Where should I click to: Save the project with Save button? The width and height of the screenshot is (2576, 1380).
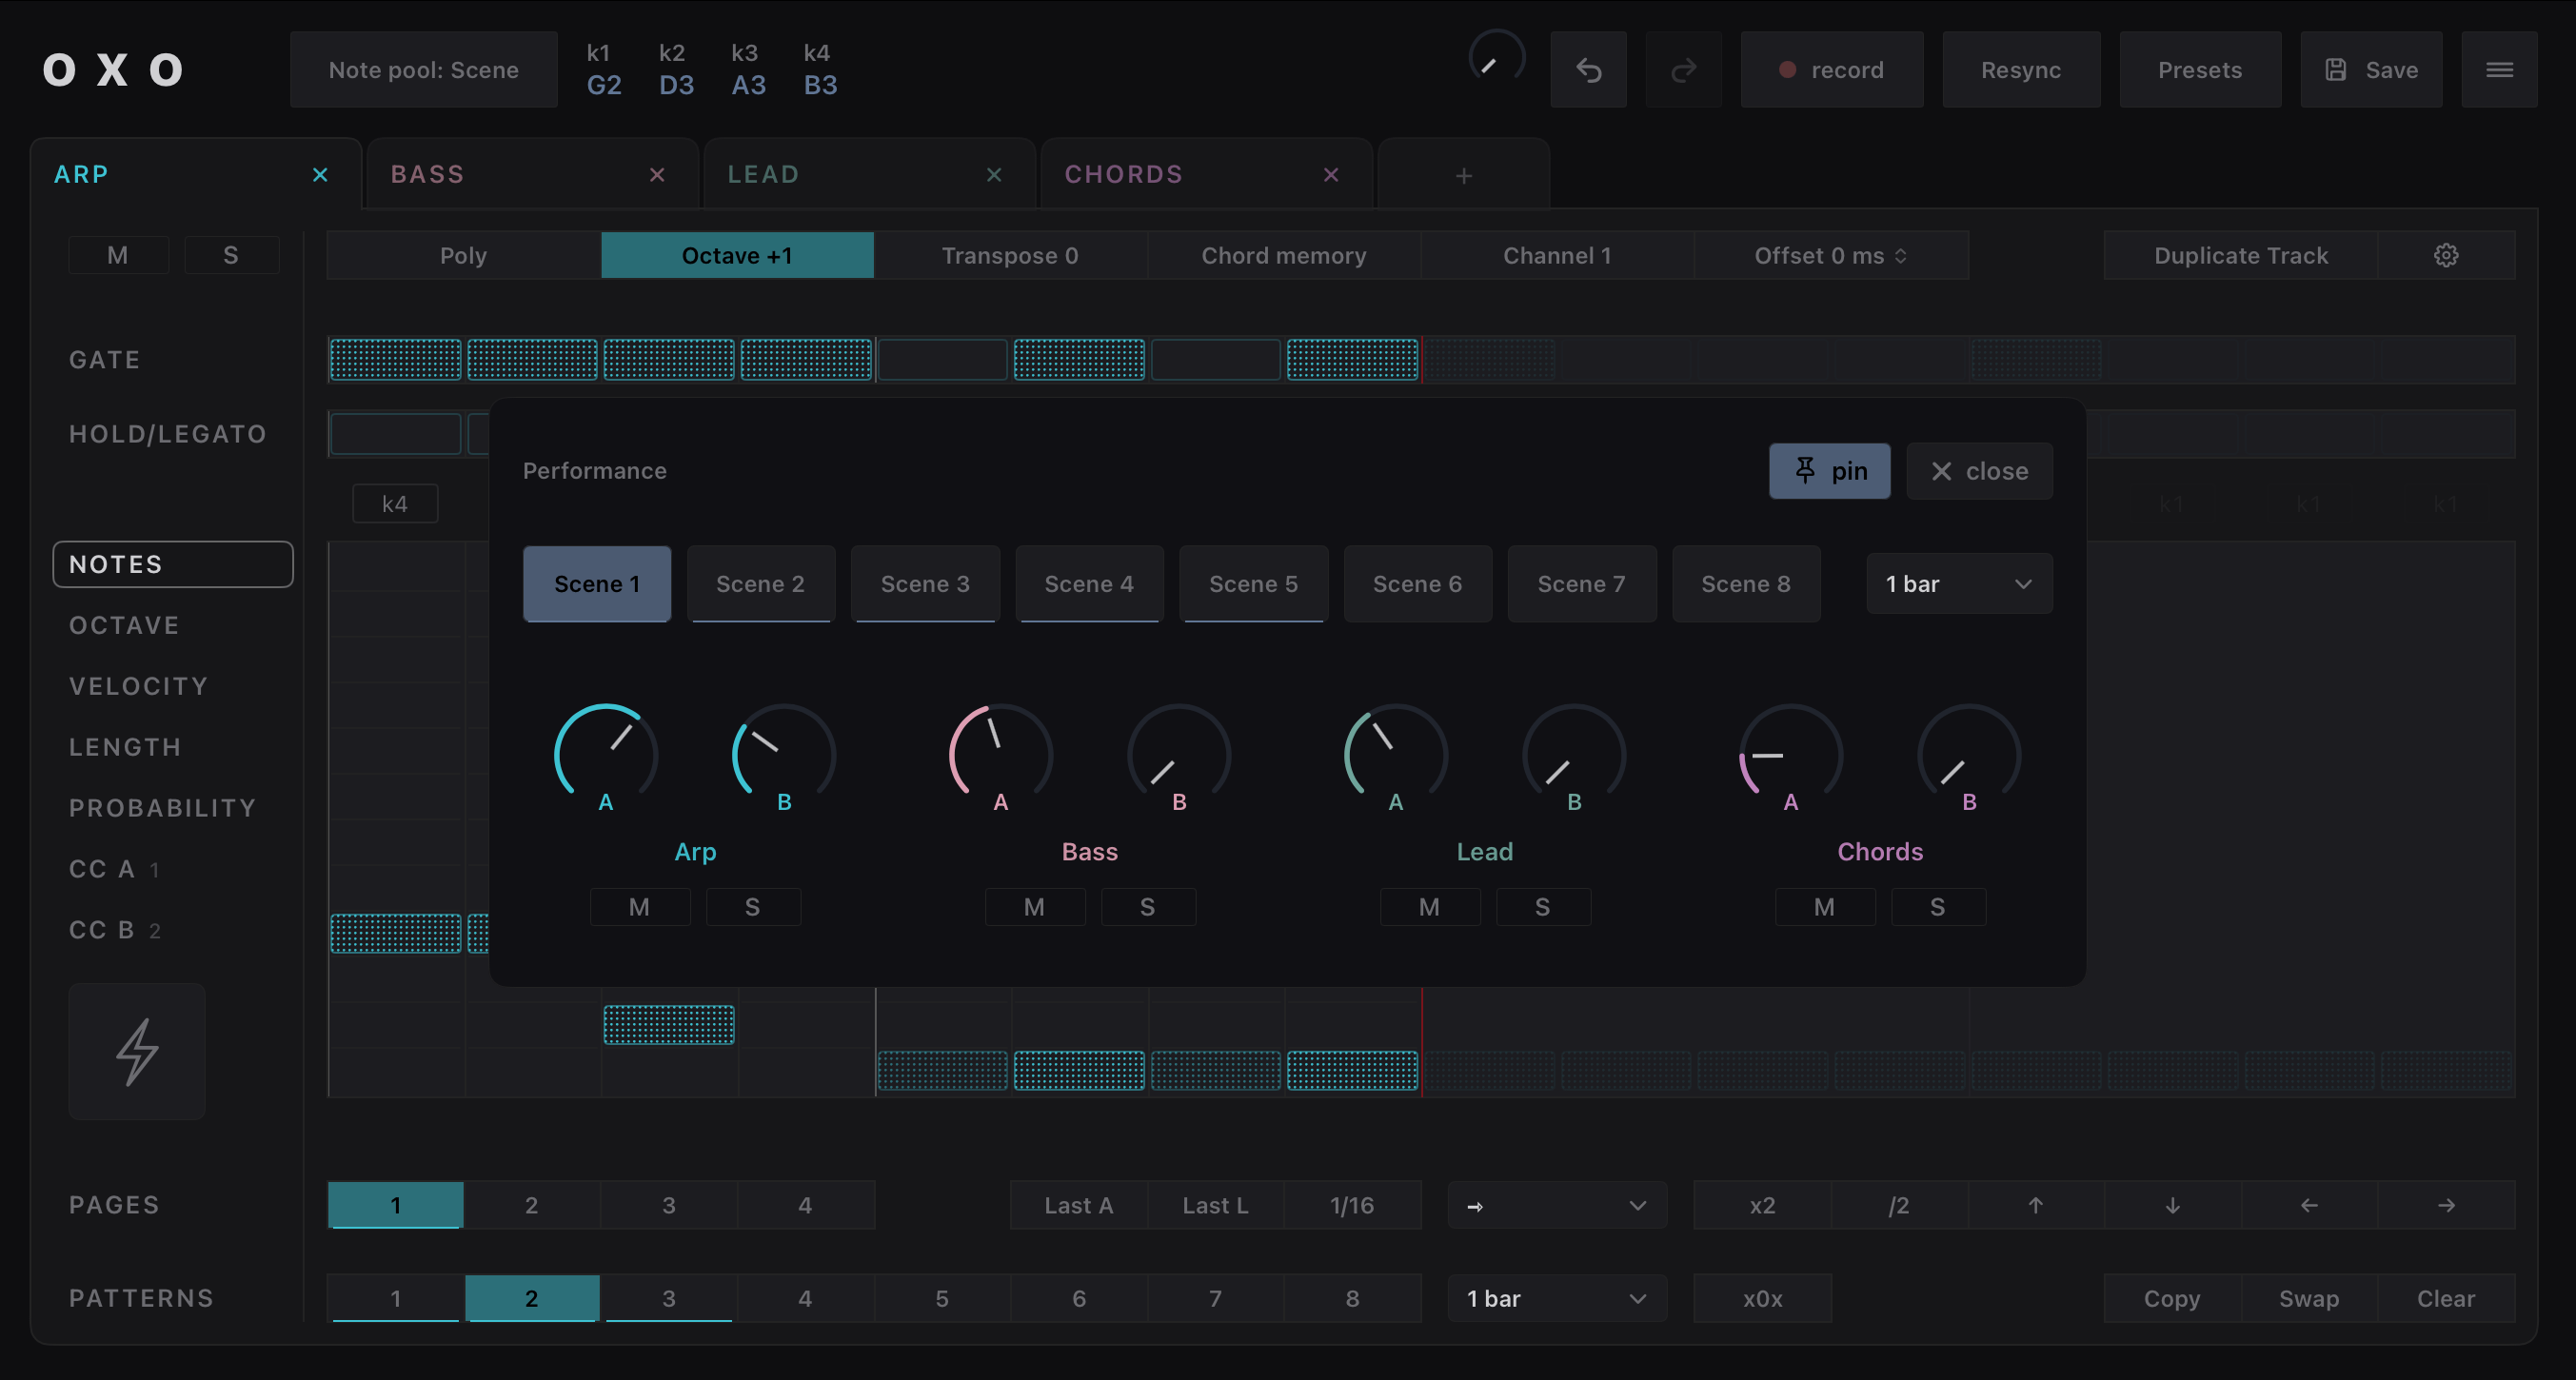[2371, 70]
